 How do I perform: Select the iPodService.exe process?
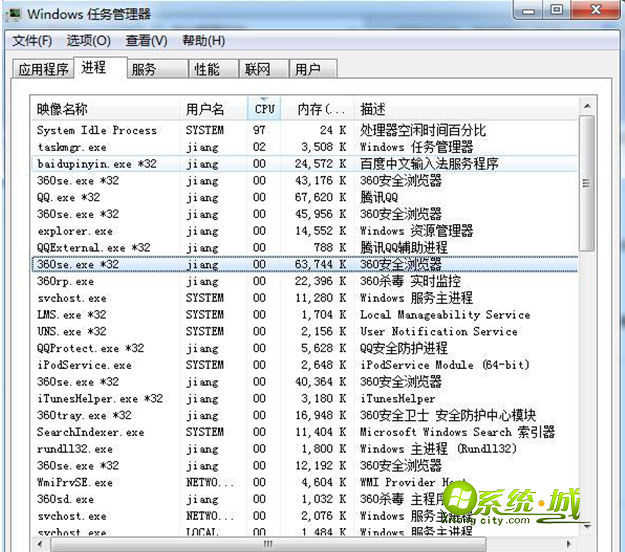click(305, 365)
